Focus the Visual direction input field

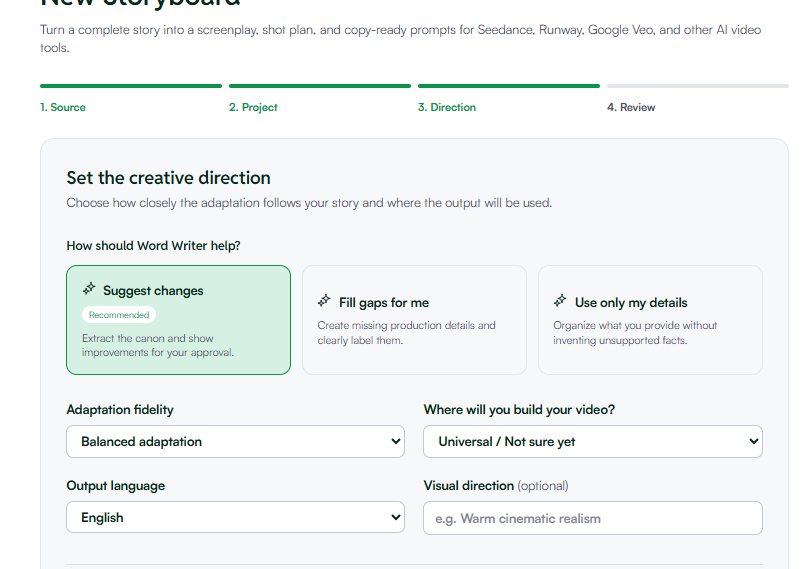click(593, 518)
